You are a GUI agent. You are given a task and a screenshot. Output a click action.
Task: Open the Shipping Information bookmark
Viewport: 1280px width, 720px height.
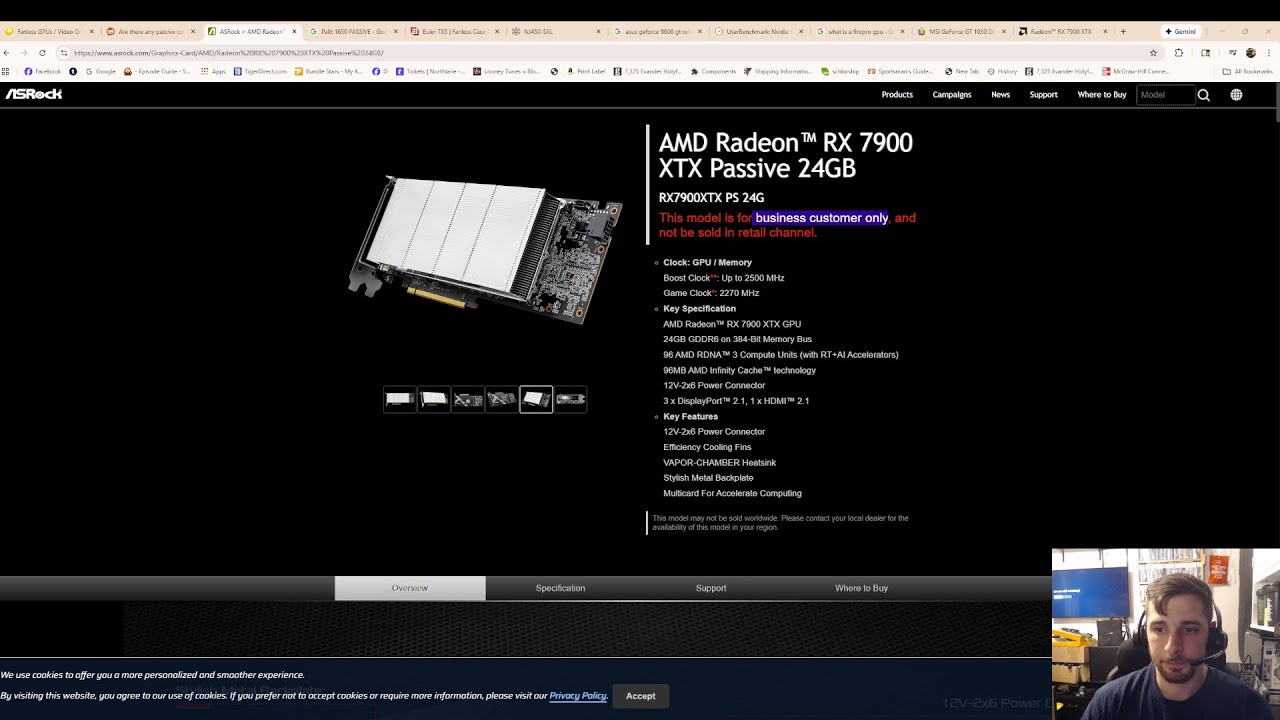pos(778,71)
